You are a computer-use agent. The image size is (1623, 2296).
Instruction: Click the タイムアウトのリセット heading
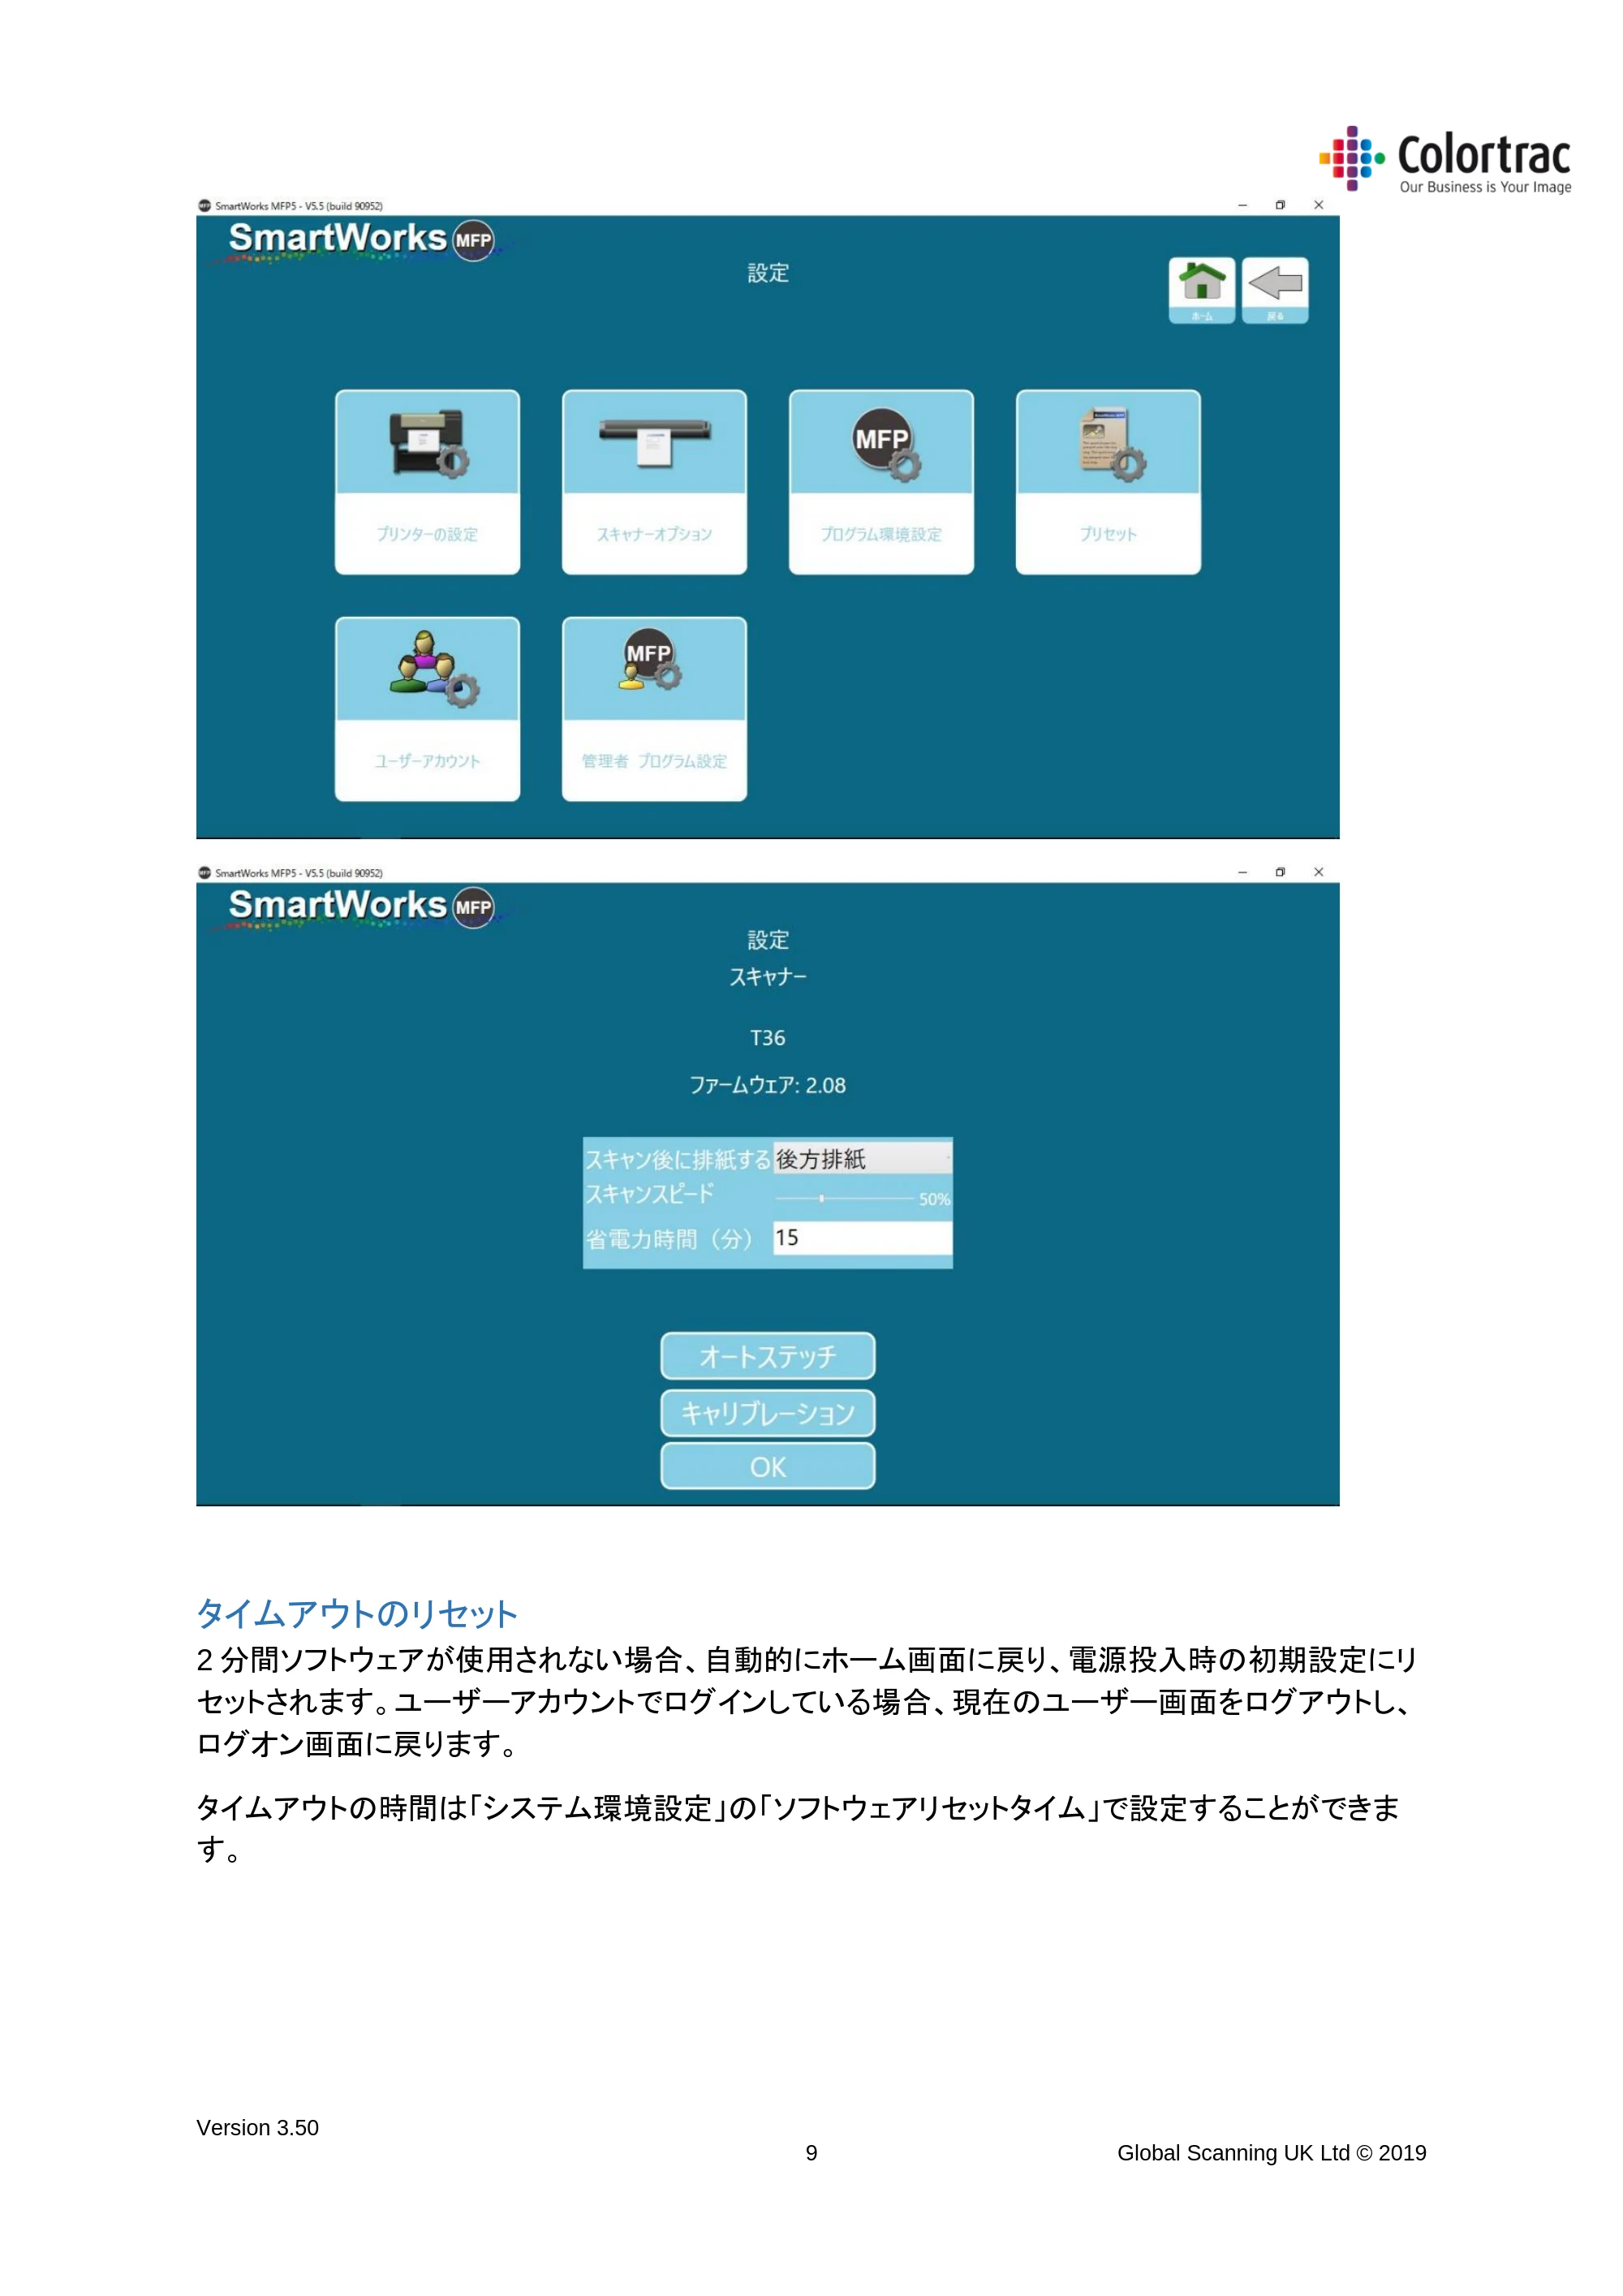(x=357, y=1613)
